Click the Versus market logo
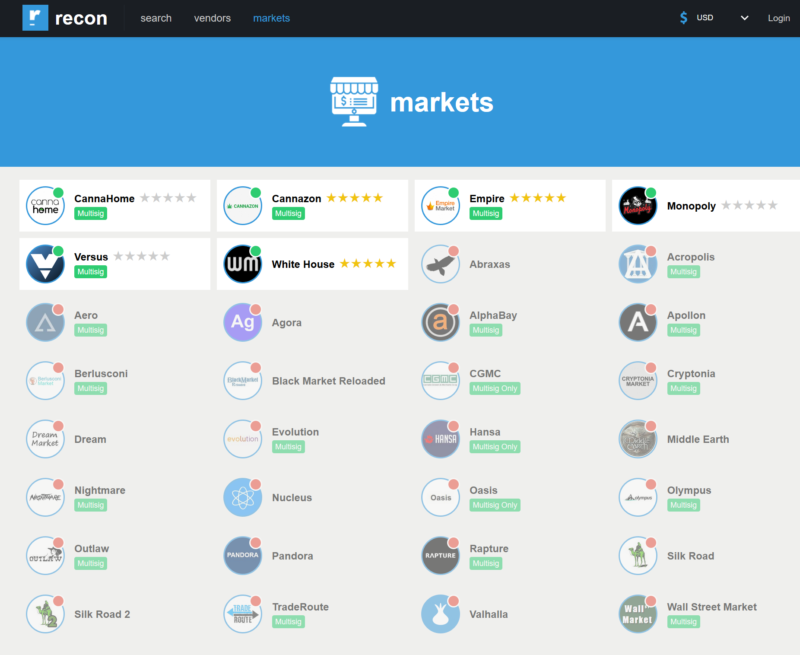 pos(45,264)
